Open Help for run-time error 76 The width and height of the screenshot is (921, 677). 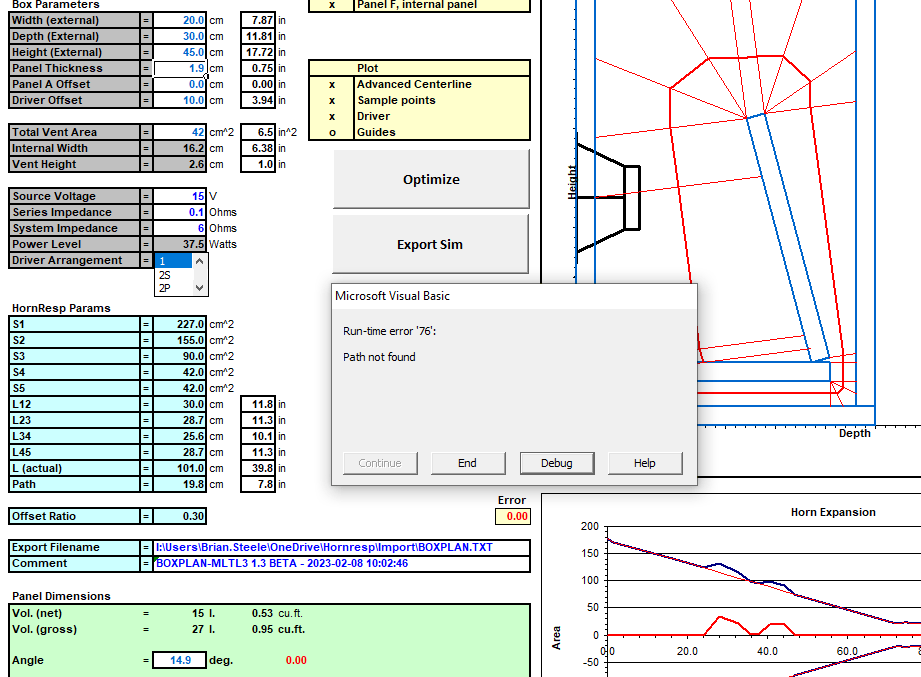pyautogui.click(x=644, y=463)
